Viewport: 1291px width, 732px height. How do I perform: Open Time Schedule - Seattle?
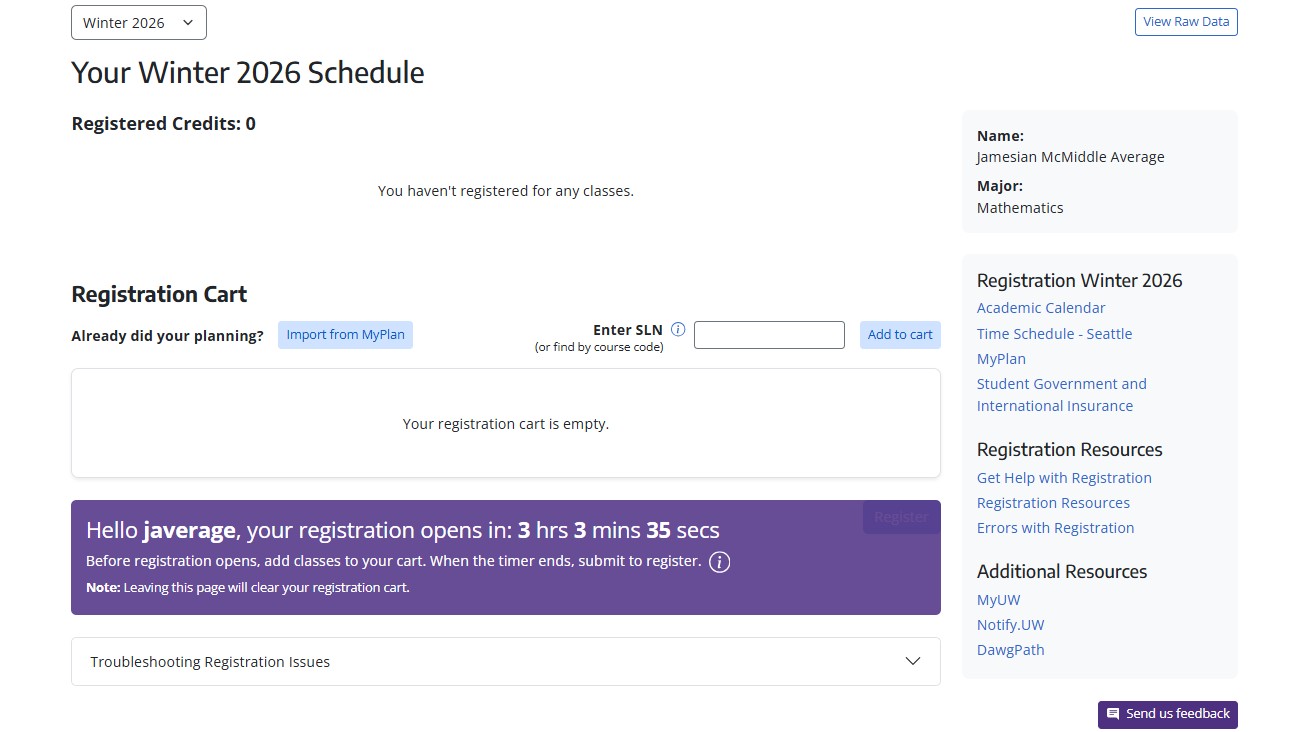click(x=1054, y=333)
